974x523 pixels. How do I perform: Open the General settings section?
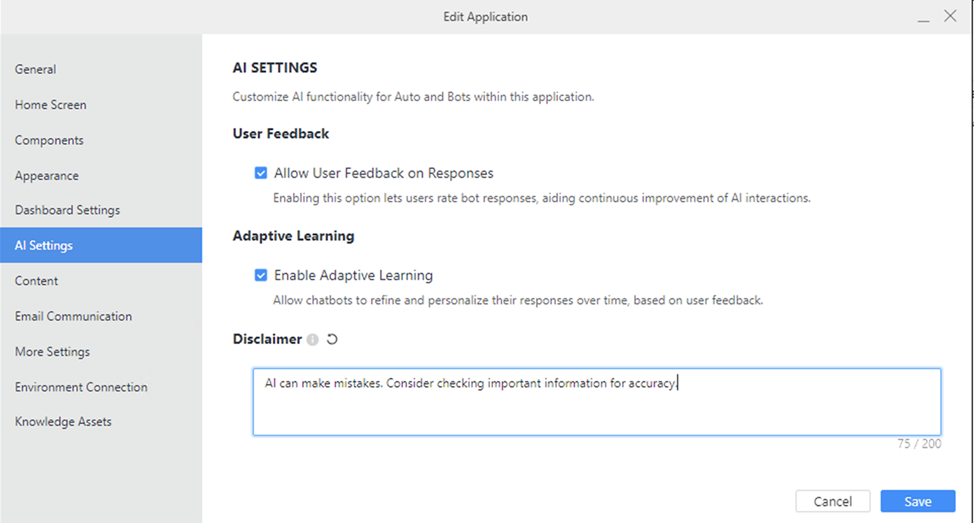point(36,69)
